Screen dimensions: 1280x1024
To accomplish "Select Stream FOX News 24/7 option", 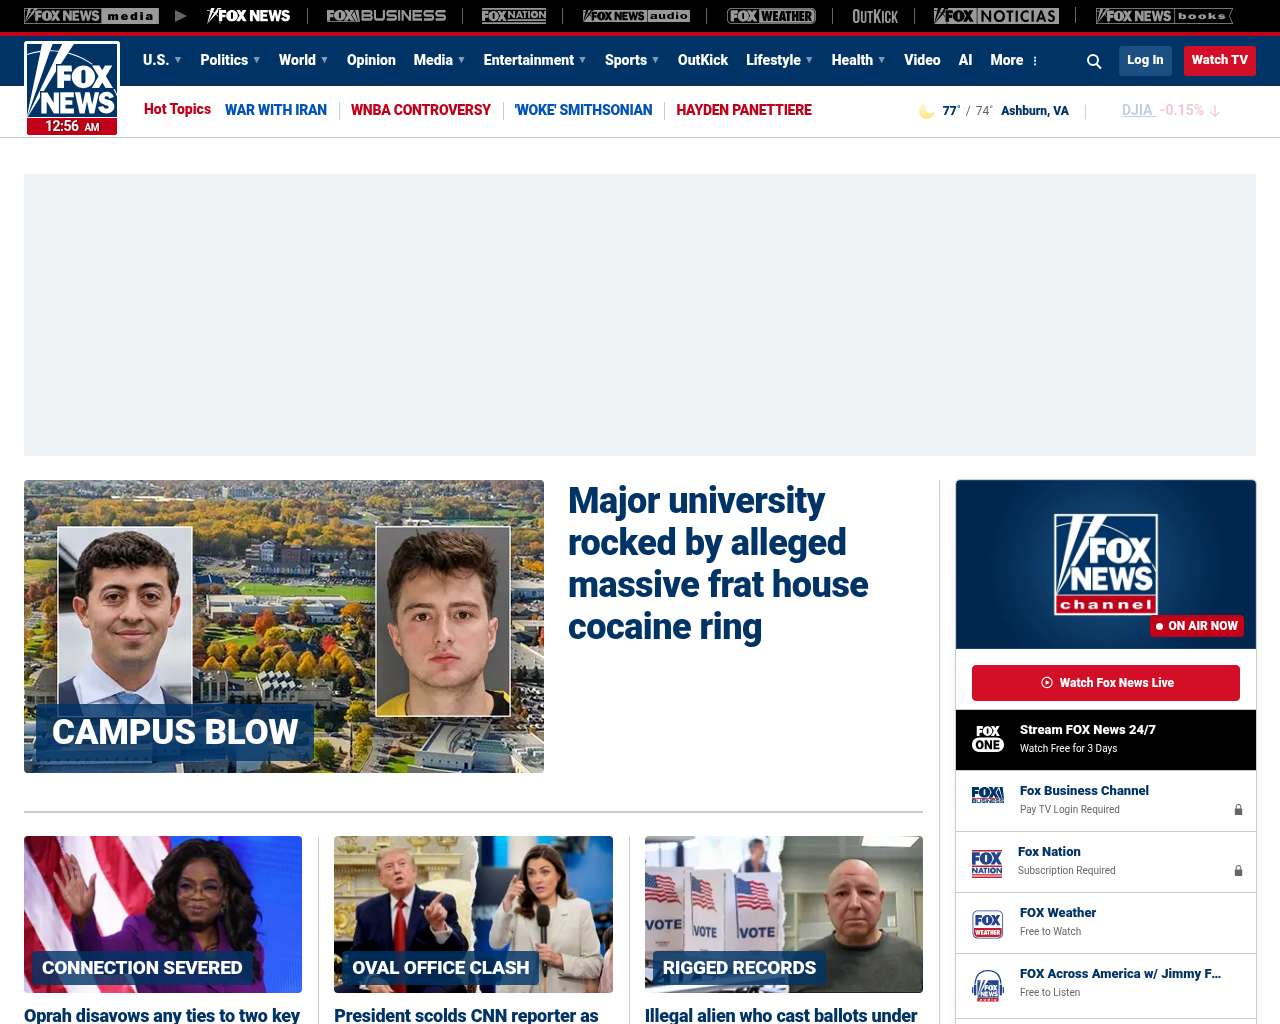I will click(x=1106, y=740).
